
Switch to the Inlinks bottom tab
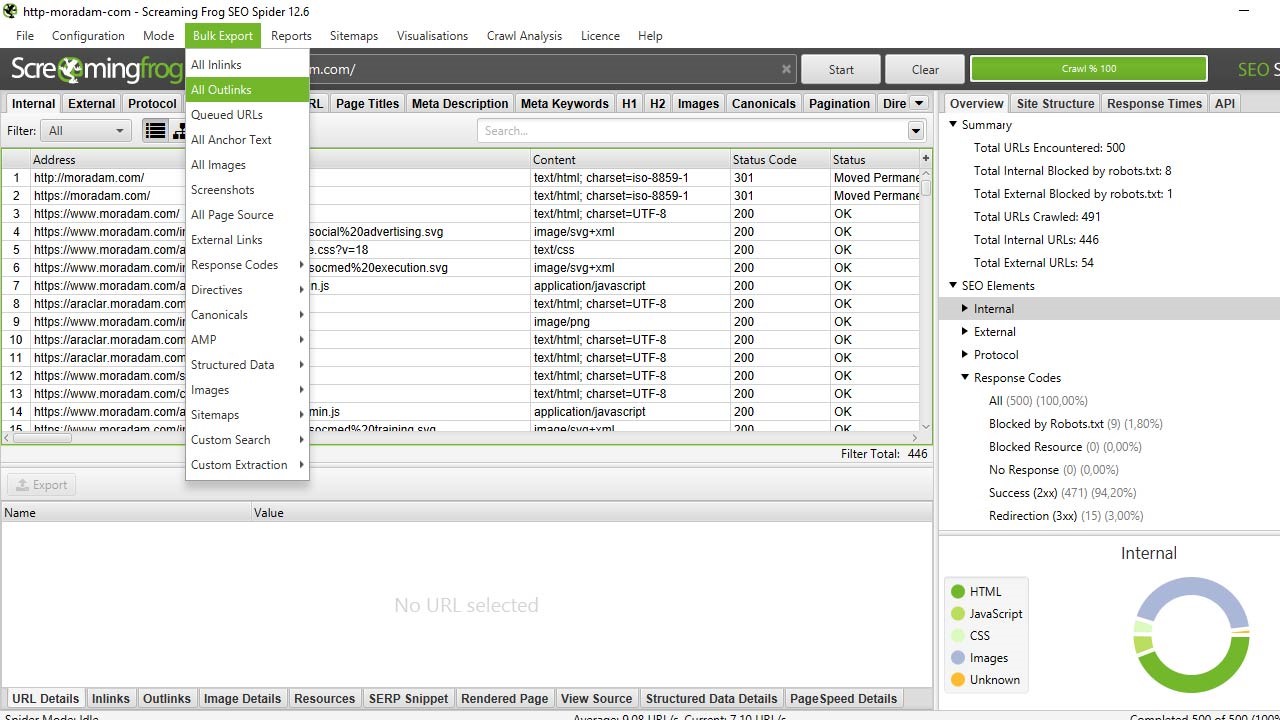(111, 699)
